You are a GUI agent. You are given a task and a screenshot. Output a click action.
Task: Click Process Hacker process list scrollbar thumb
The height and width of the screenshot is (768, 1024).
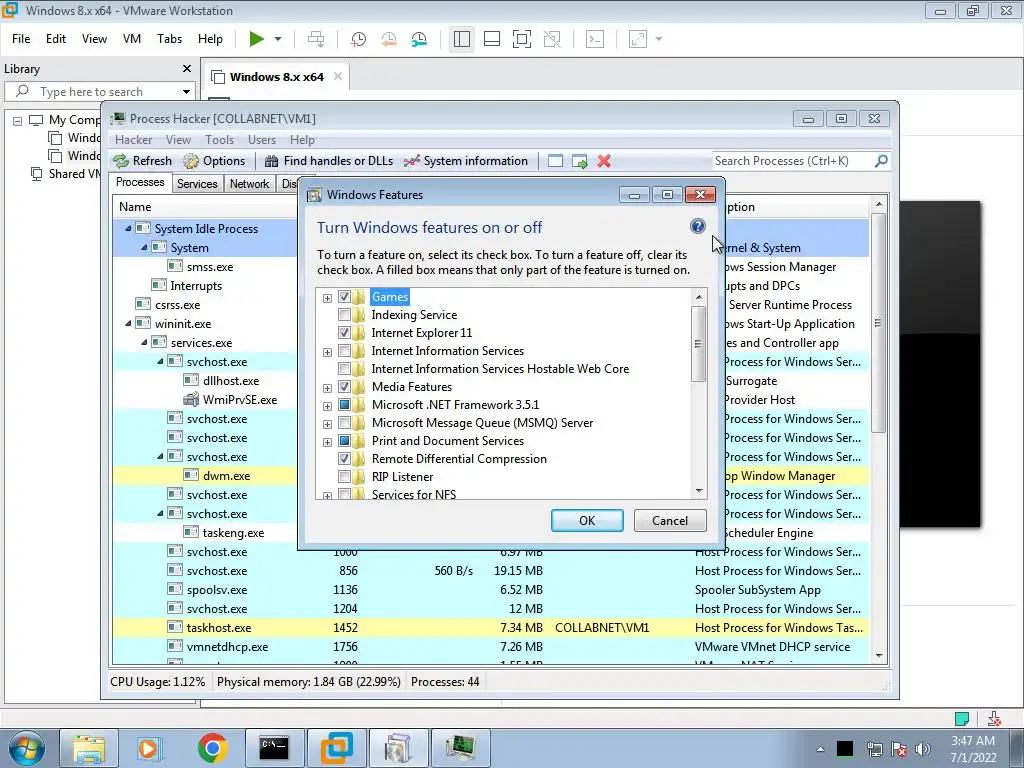pyautogui.click(x=878, y=323)
